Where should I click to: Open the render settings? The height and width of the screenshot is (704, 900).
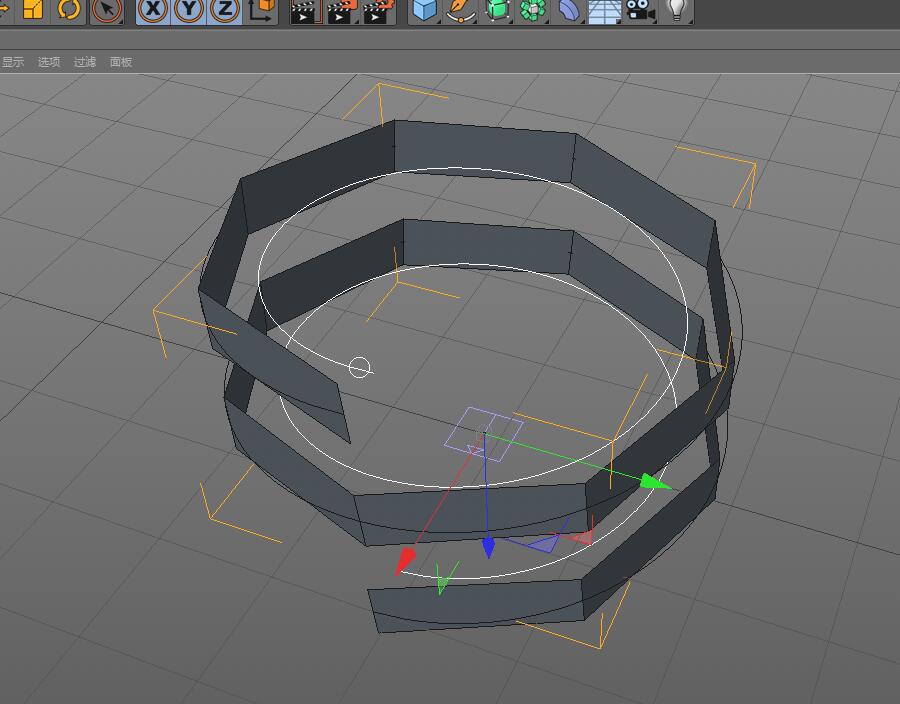click(x=377, y=11)
